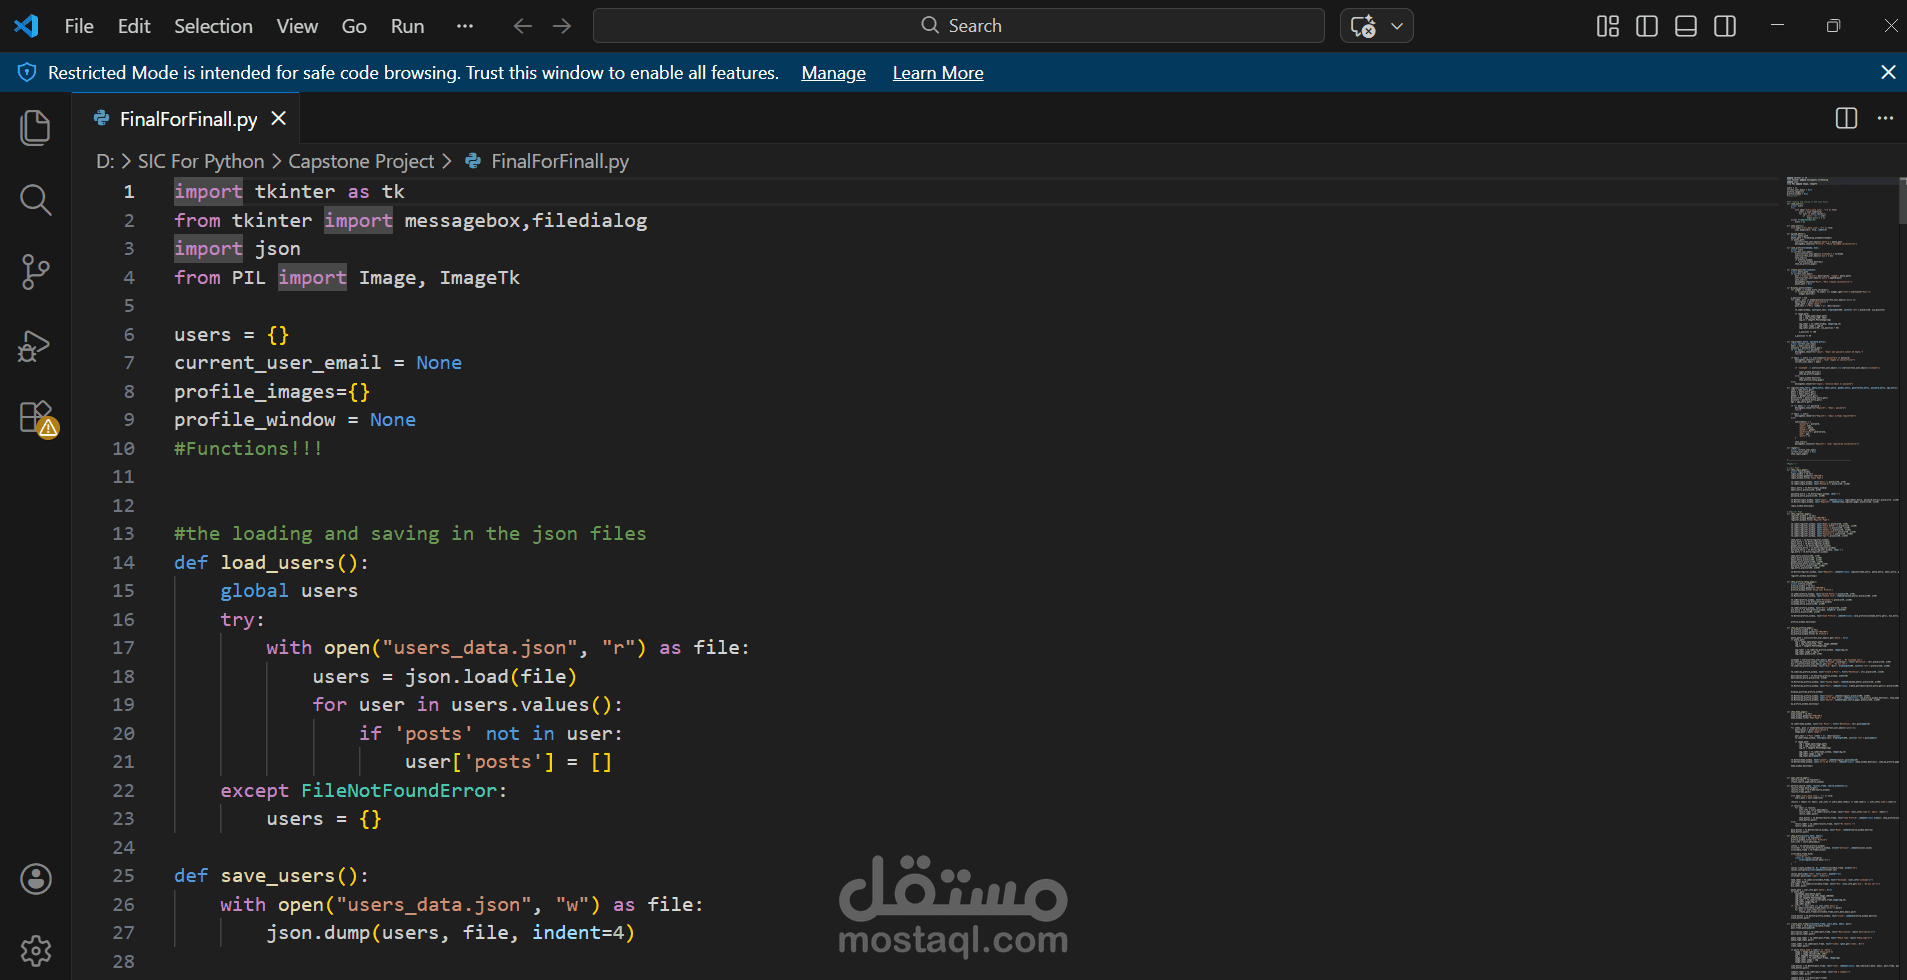Screen dimensions: 1907x980
Task: Click the editor vertical scrollbar thumb
Action: click(1902, 200)
